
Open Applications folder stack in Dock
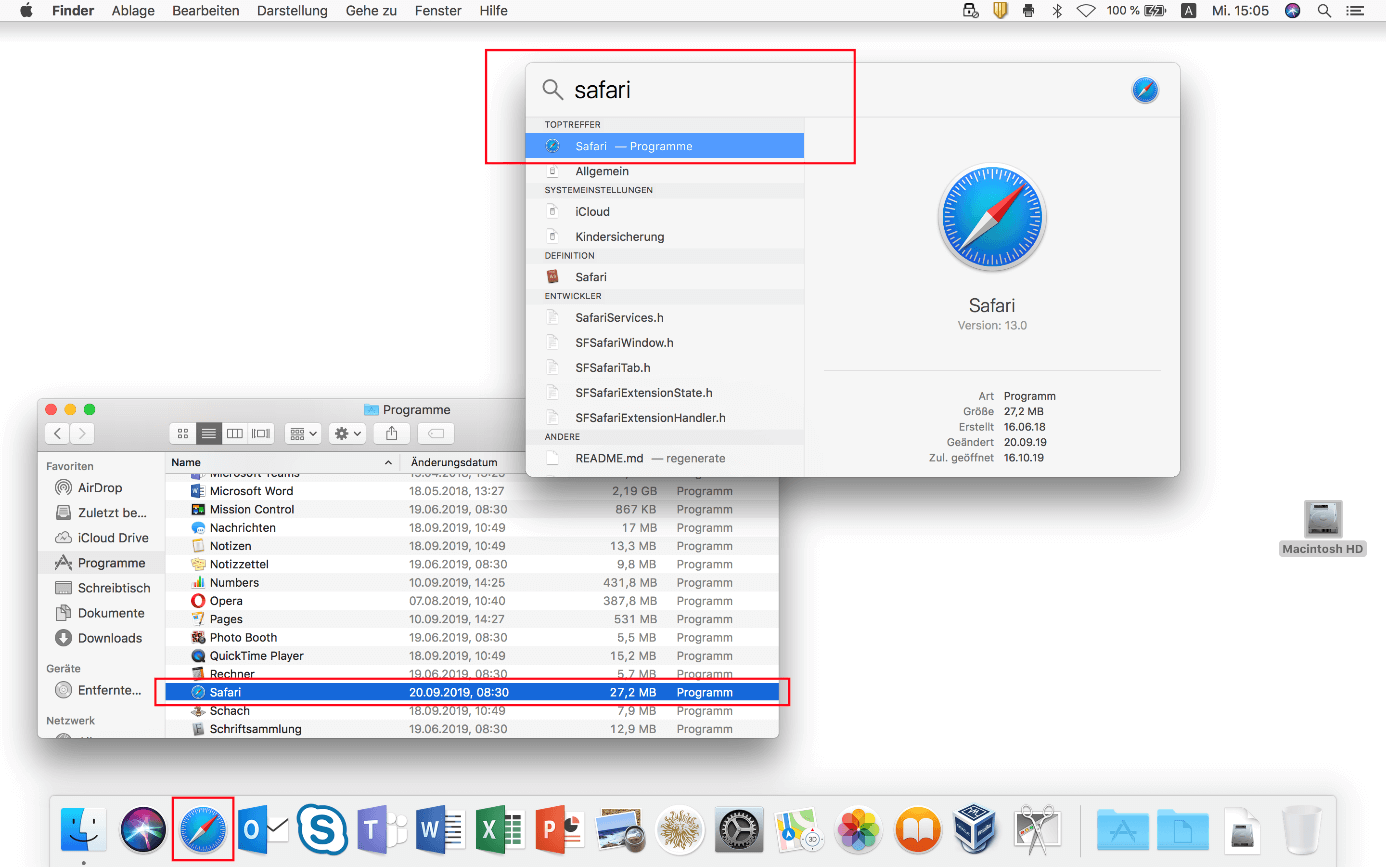pyautogui.click(x=1122, y=829)
